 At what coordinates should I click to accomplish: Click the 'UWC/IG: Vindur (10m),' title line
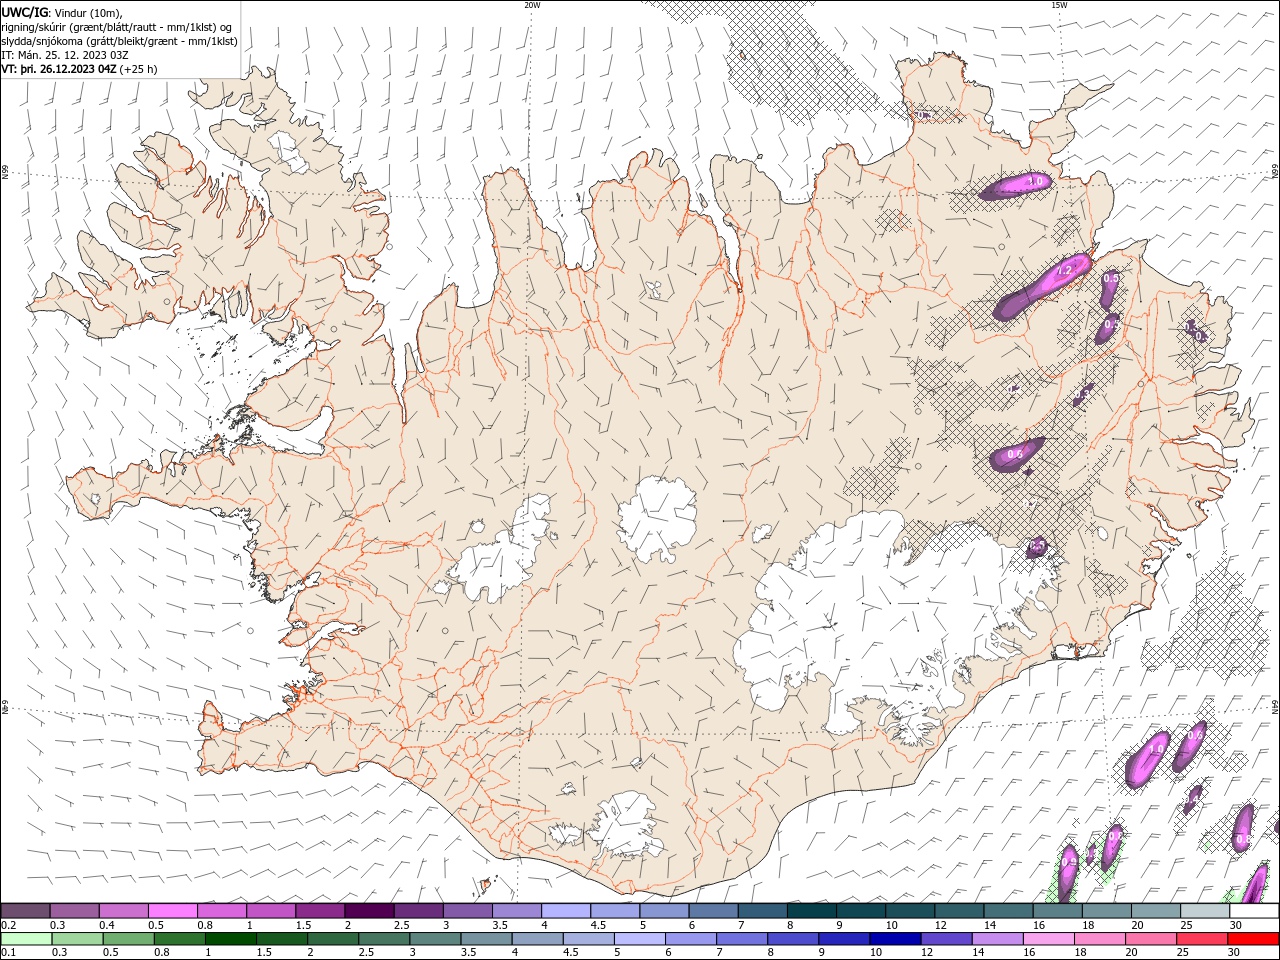point(61,12)
